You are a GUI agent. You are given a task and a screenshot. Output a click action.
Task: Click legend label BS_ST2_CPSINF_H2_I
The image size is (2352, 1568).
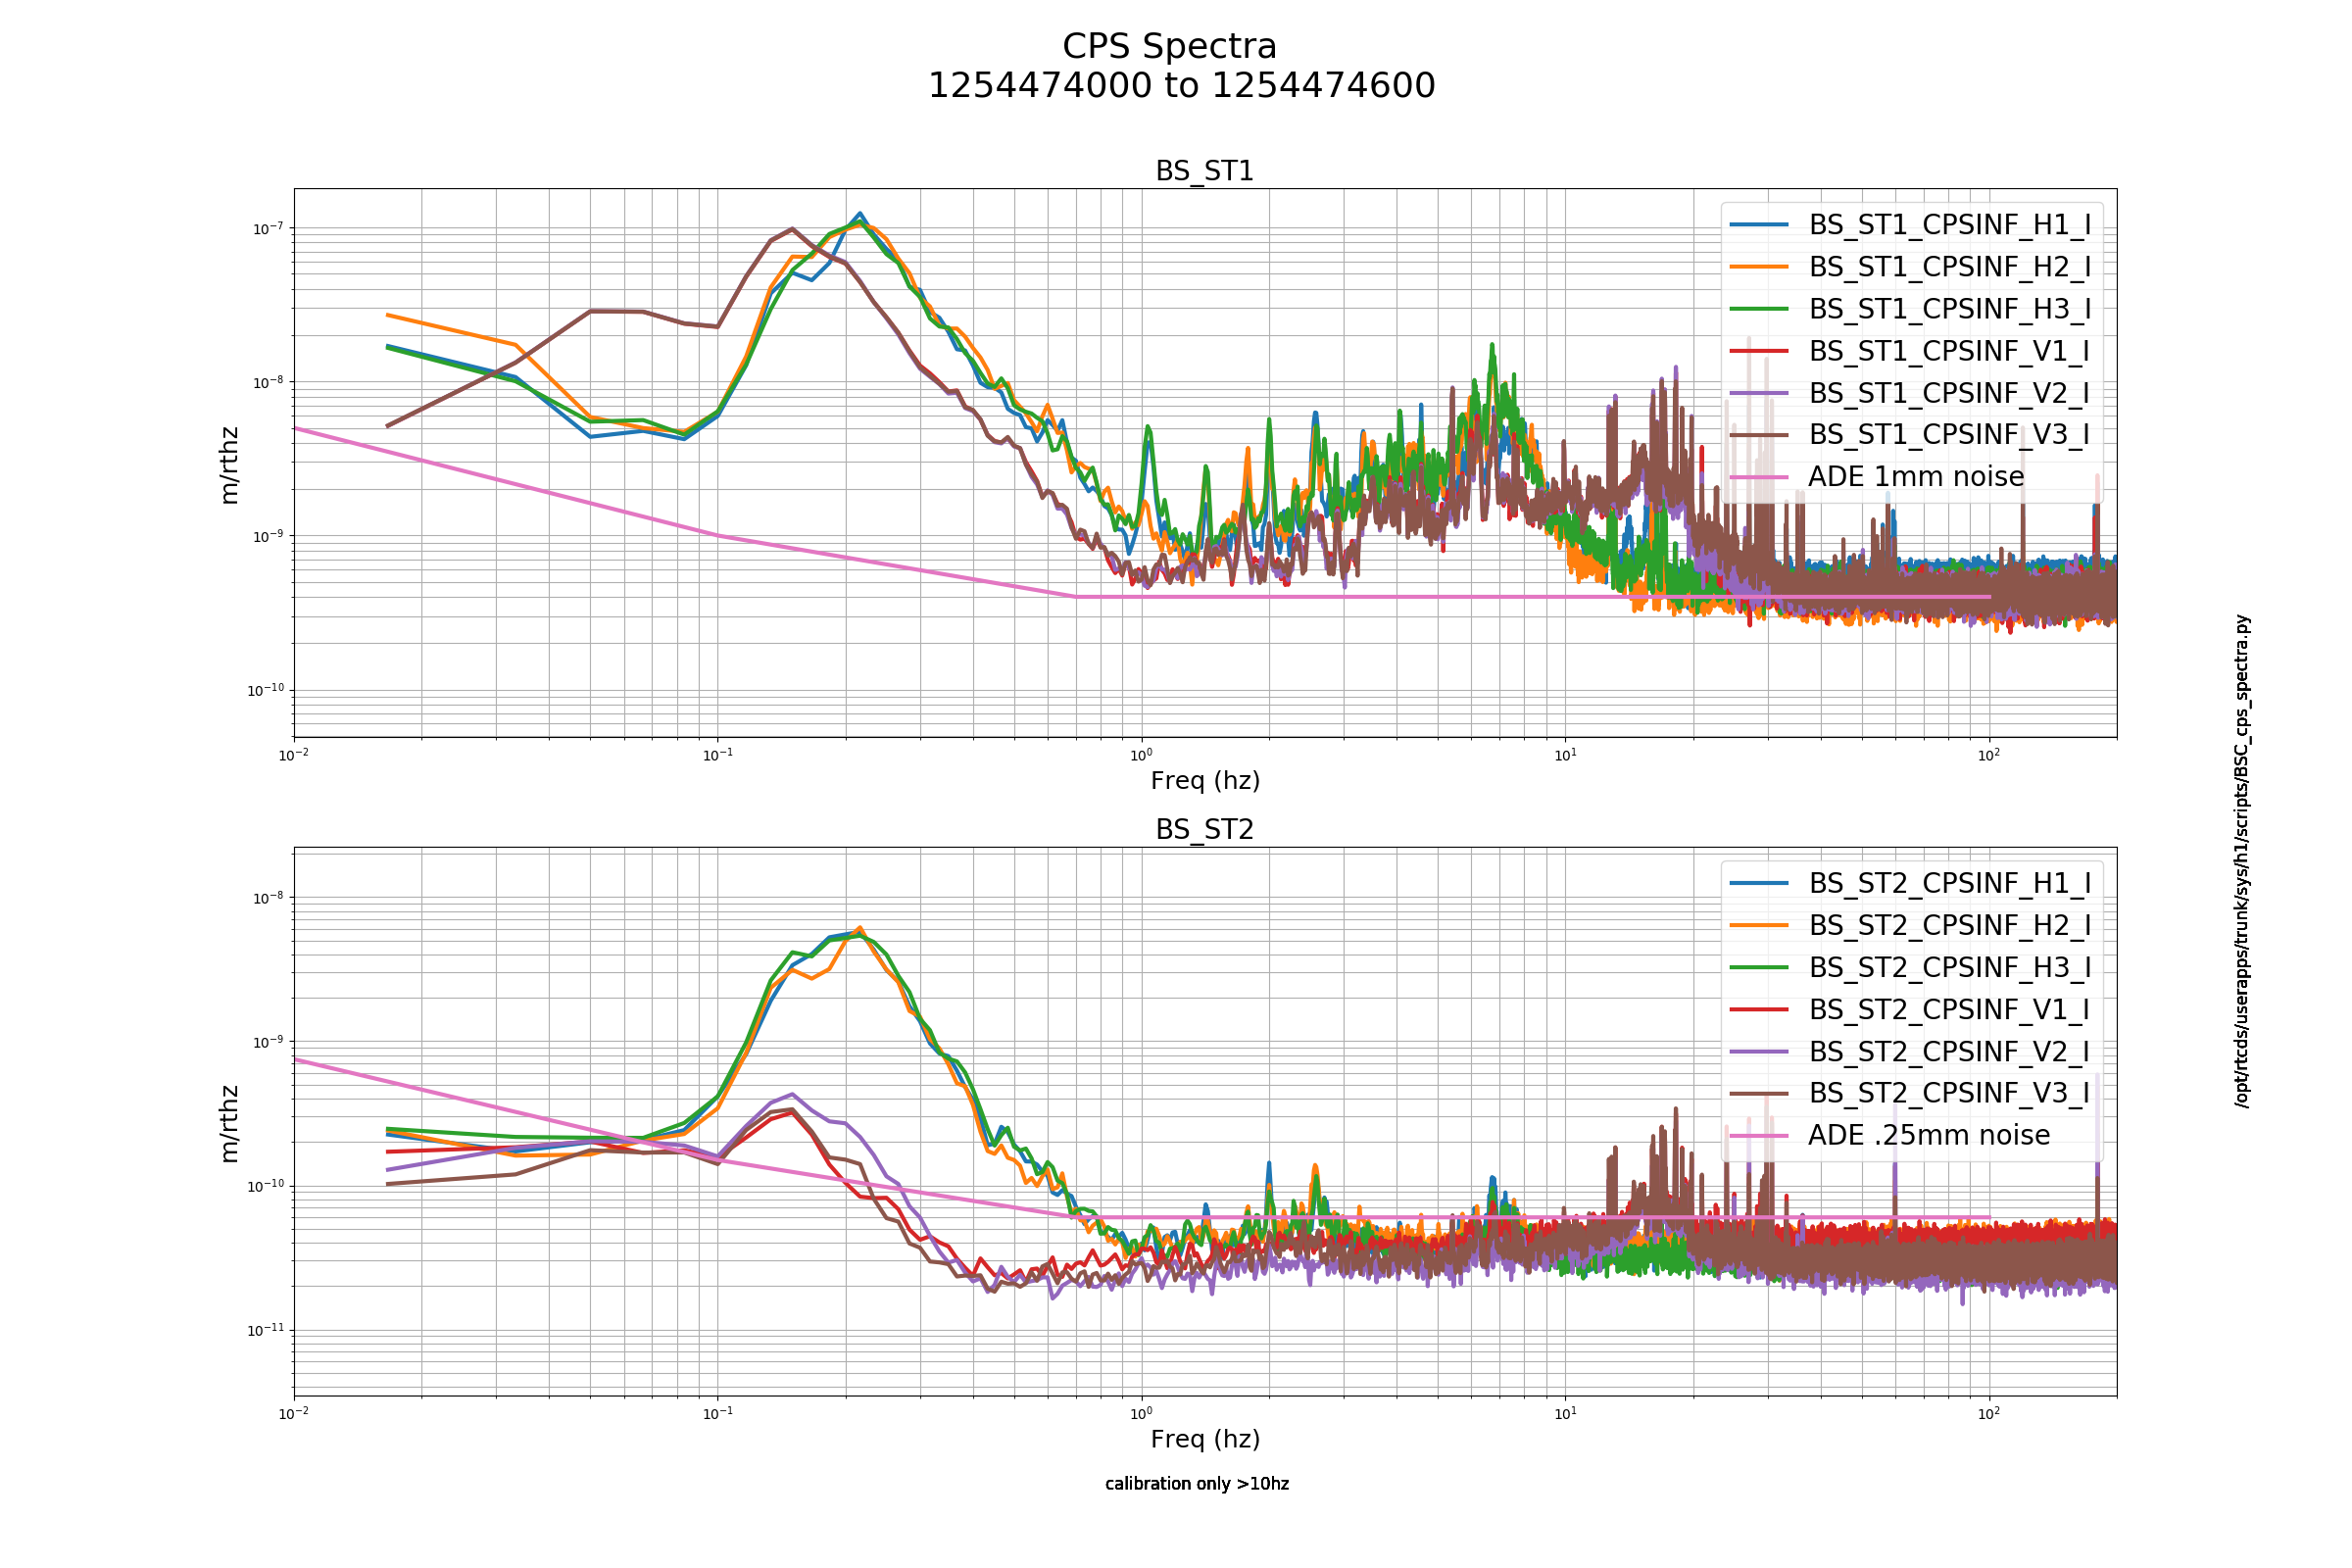click(x=1949, y=925)
